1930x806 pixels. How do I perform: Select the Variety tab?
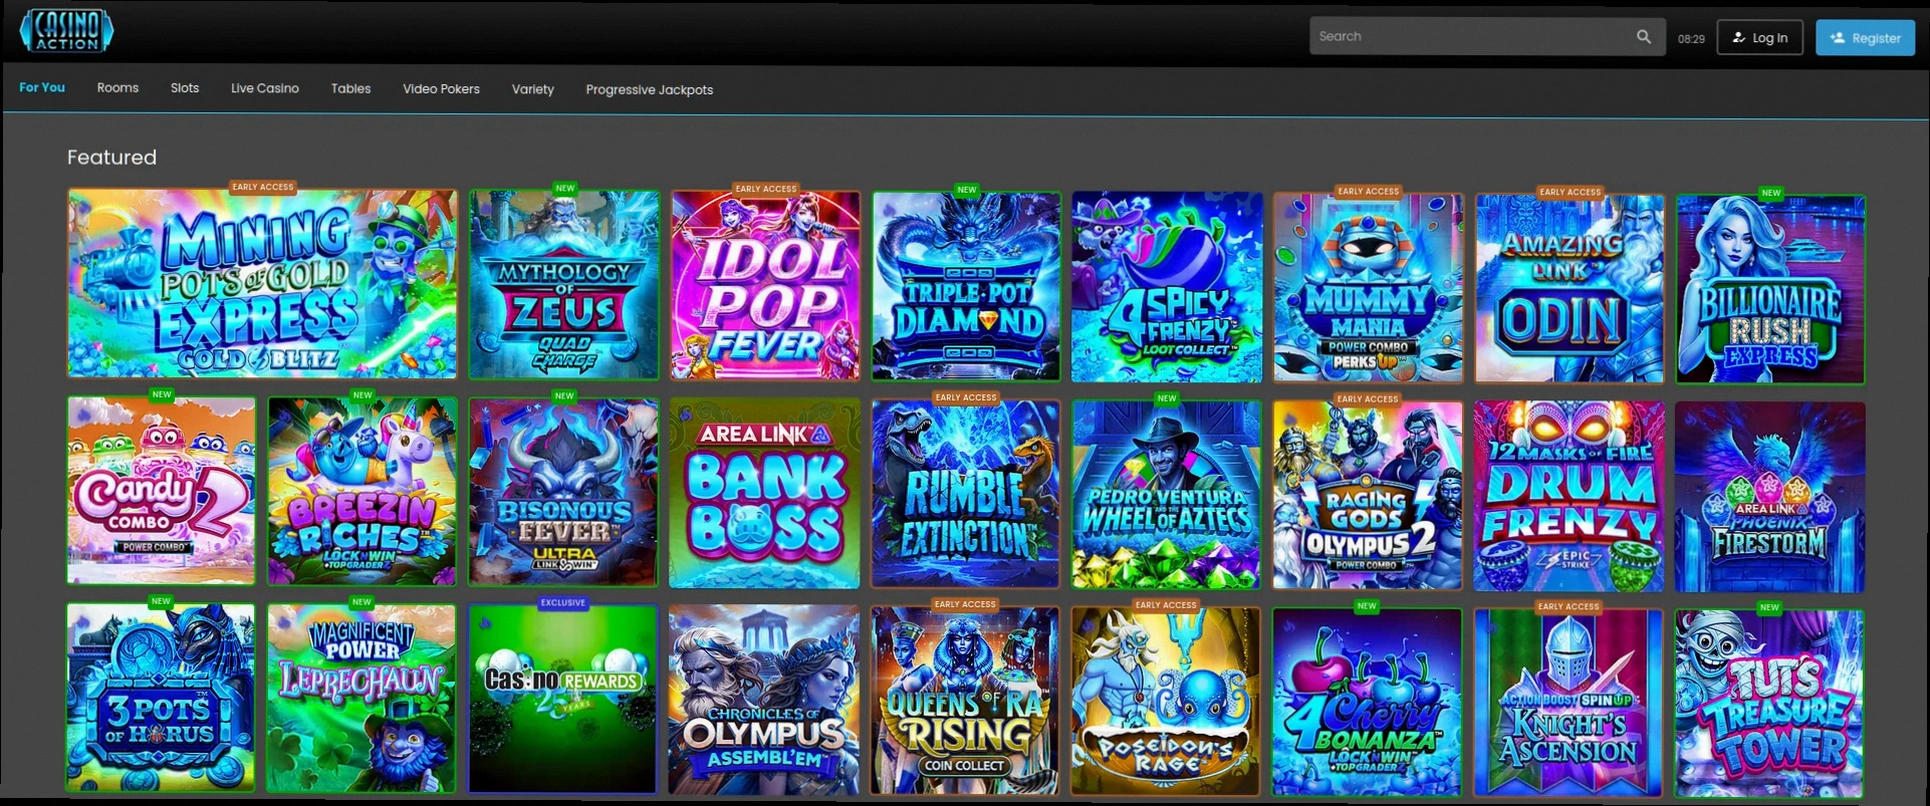533,89
